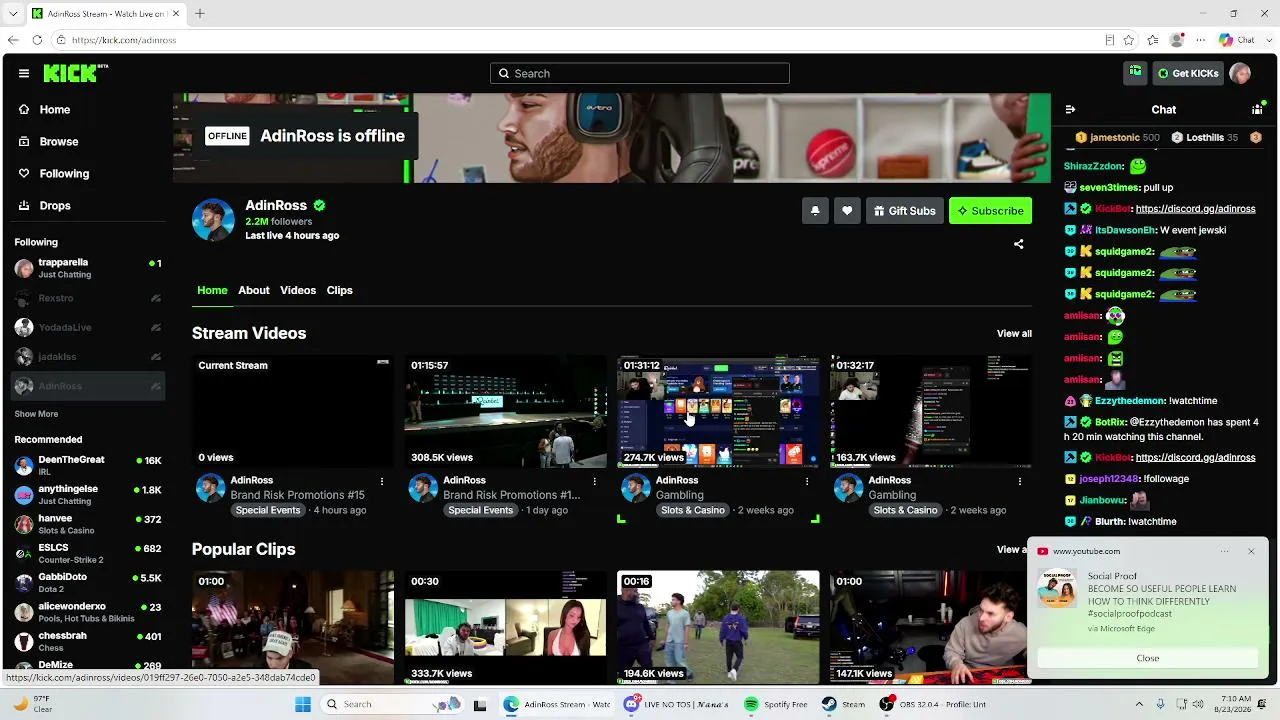Screen dimensions: 1280x720
Task: Click the KICK logo
Action: pyautogui.click(x=75, y=73)
